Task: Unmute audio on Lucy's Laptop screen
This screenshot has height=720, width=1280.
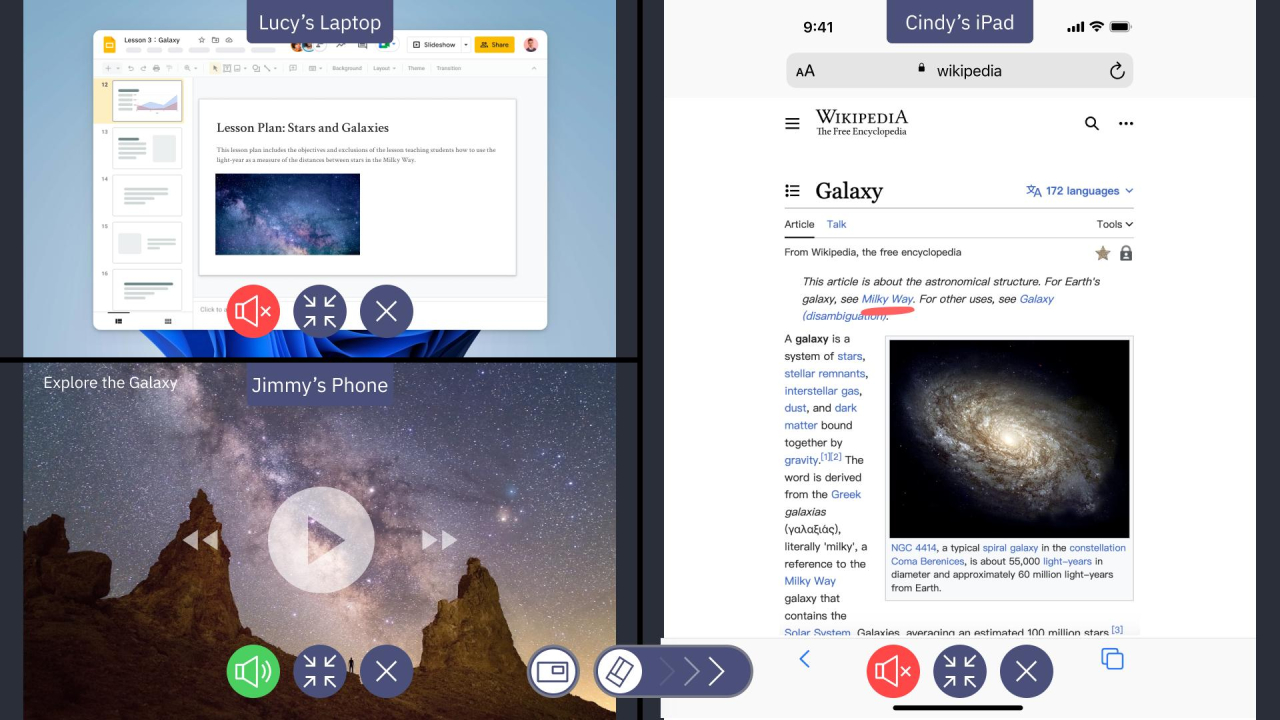Action: point(253,312)
